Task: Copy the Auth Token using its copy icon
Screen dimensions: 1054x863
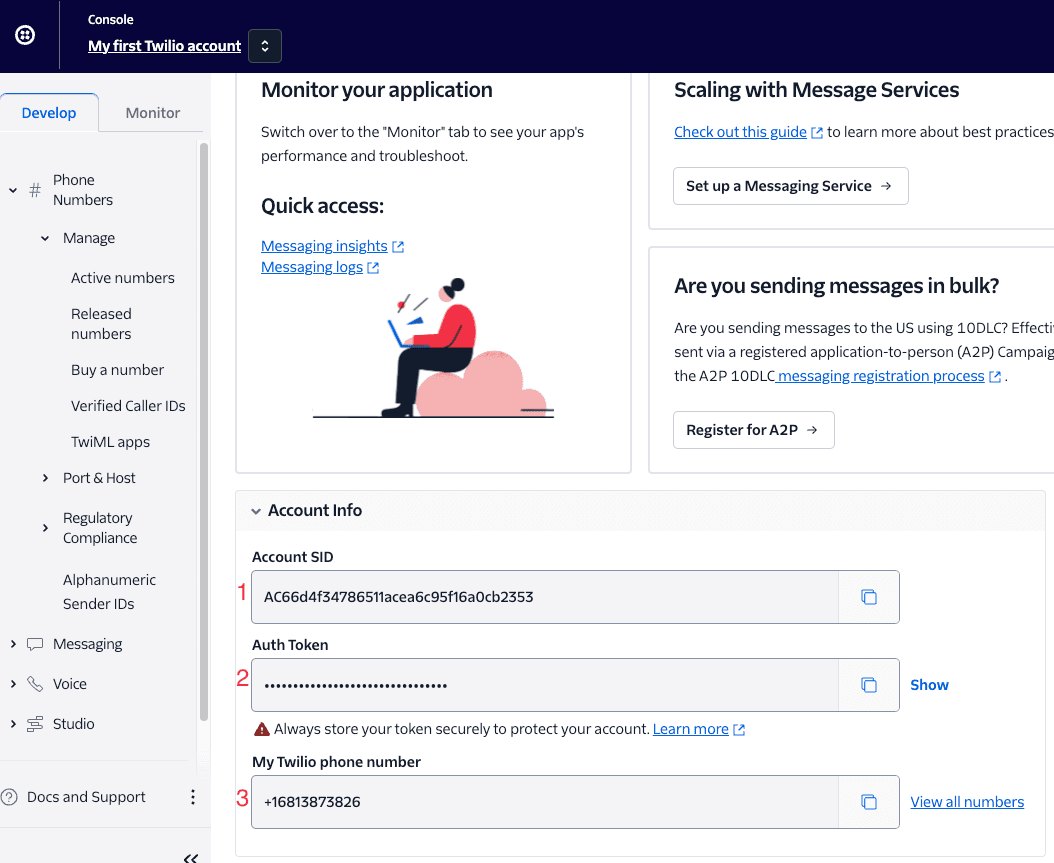Action: tap(868, 684)
